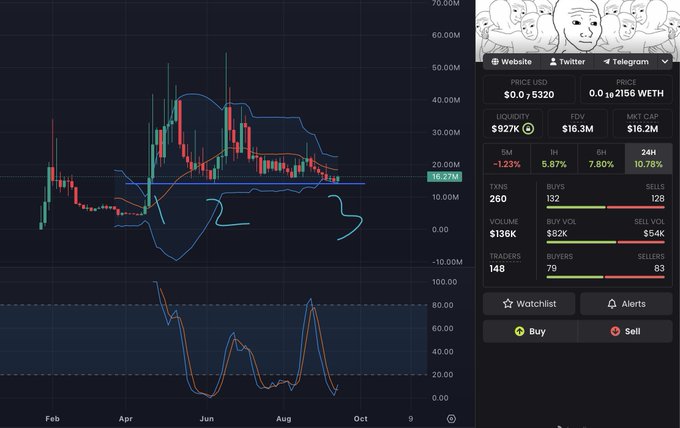Click the WETH price value box
This screenshot has width=680, height=428.
[626, 89]
